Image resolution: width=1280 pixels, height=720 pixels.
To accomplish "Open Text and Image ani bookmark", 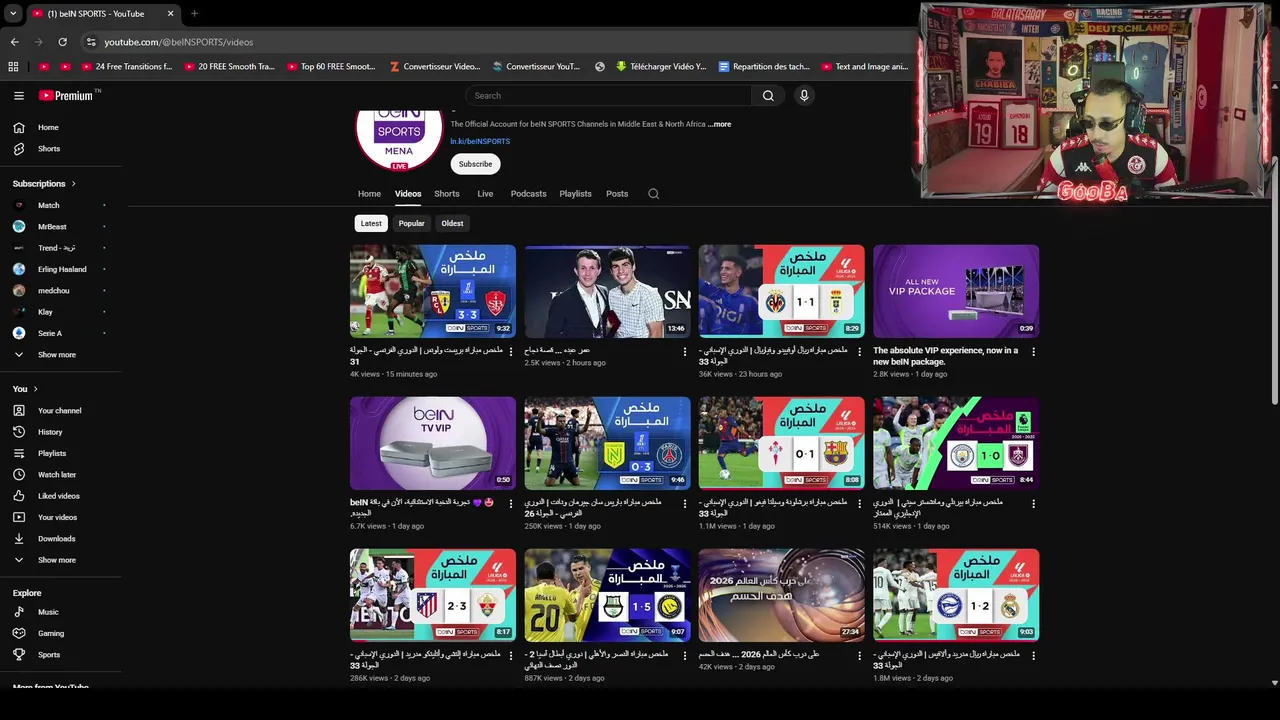I will (865, 67).
